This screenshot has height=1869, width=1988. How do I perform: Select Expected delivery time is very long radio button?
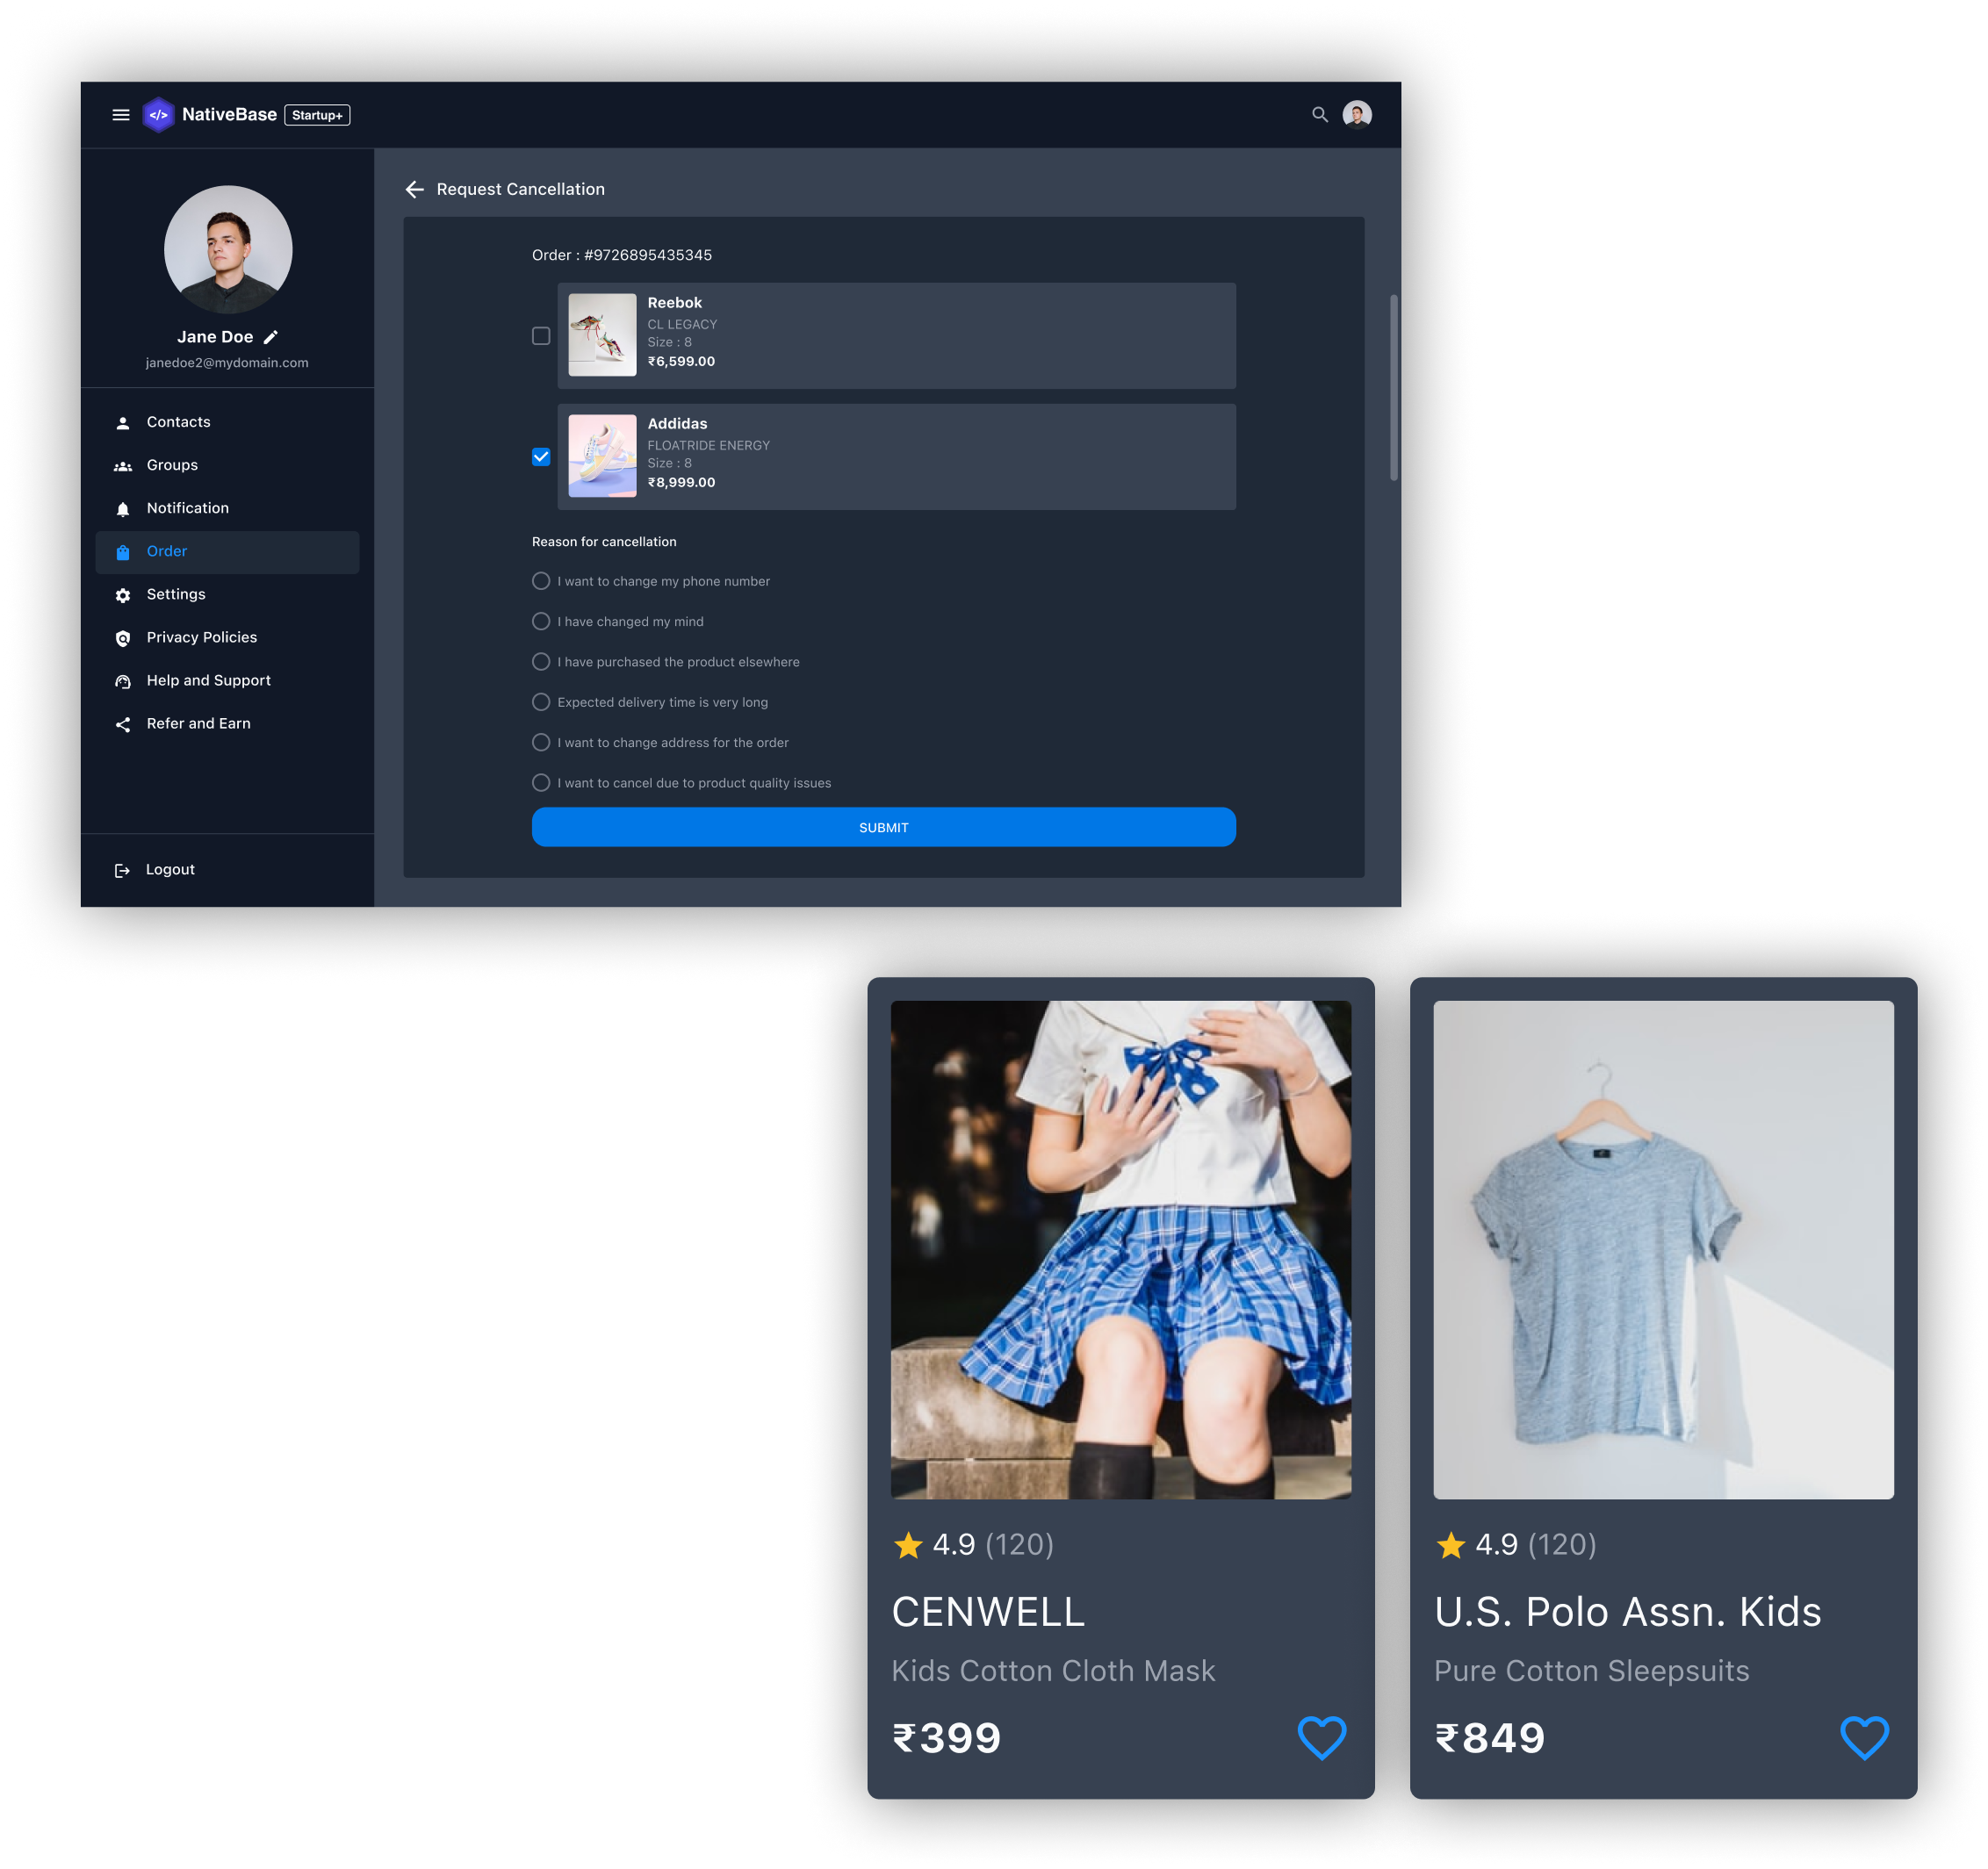539,702
